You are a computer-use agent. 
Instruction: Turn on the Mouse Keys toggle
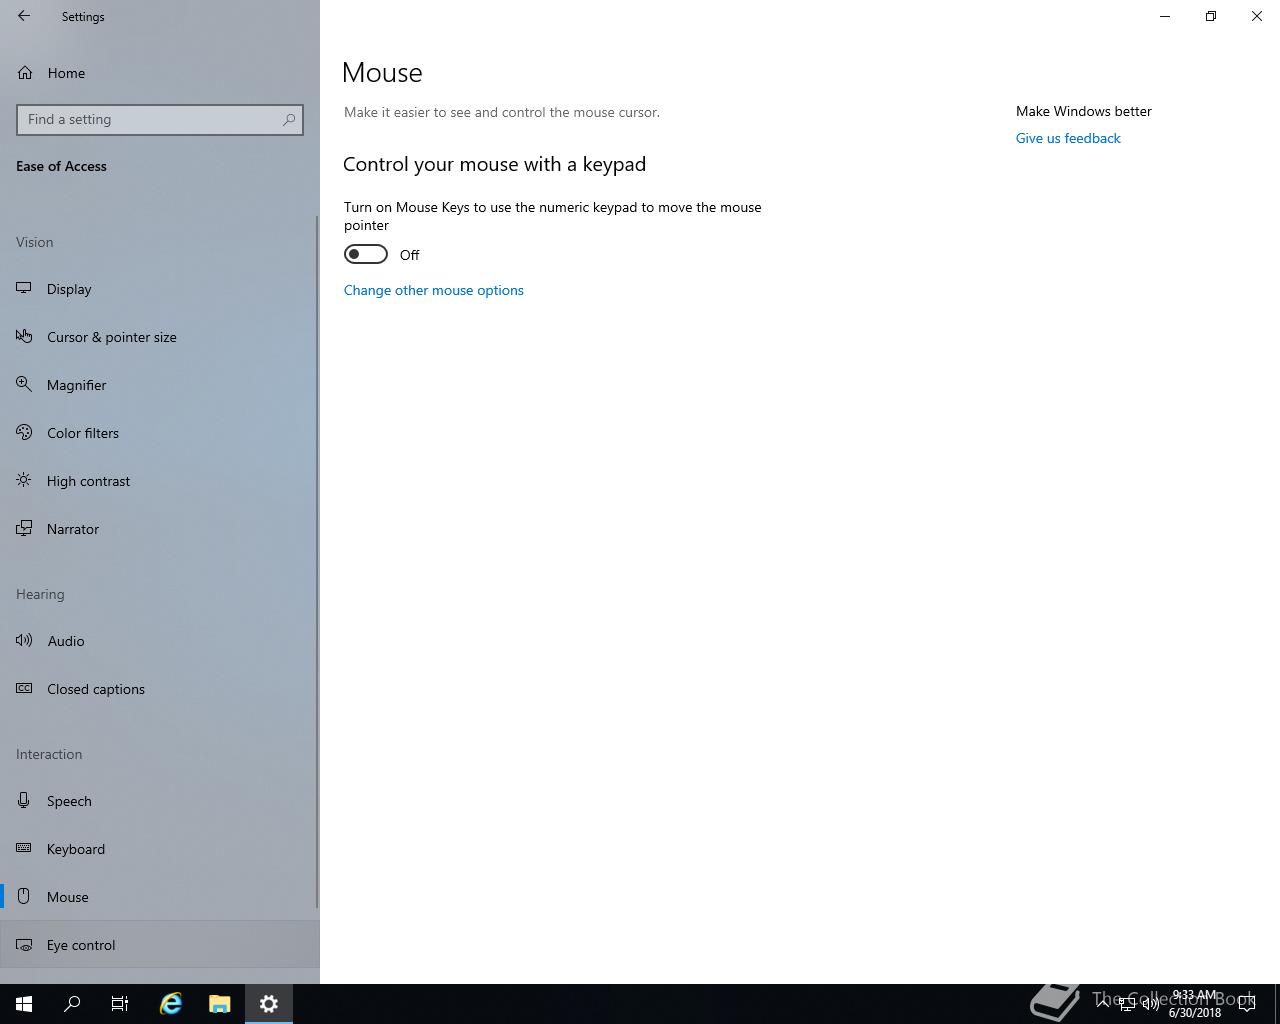(x=366, y=255)
